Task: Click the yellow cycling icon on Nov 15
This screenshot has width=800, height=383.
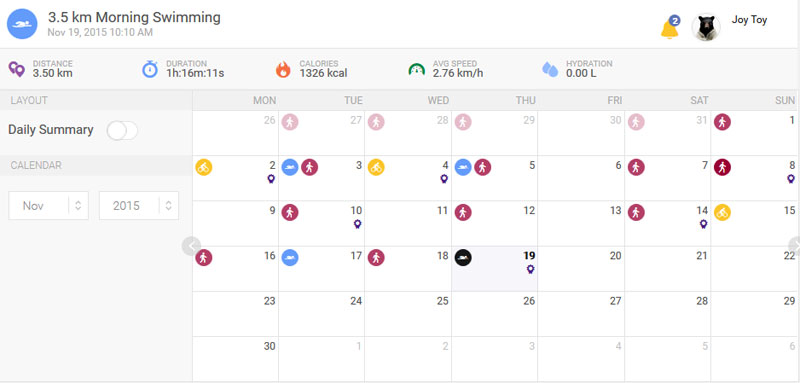Action: pos(722,212)
